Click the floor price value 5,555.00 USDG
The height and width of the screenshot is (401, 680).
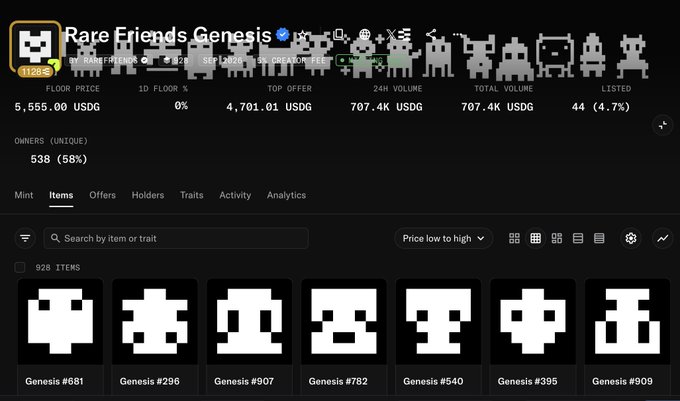pyautogui.click(x=57, y=107)
